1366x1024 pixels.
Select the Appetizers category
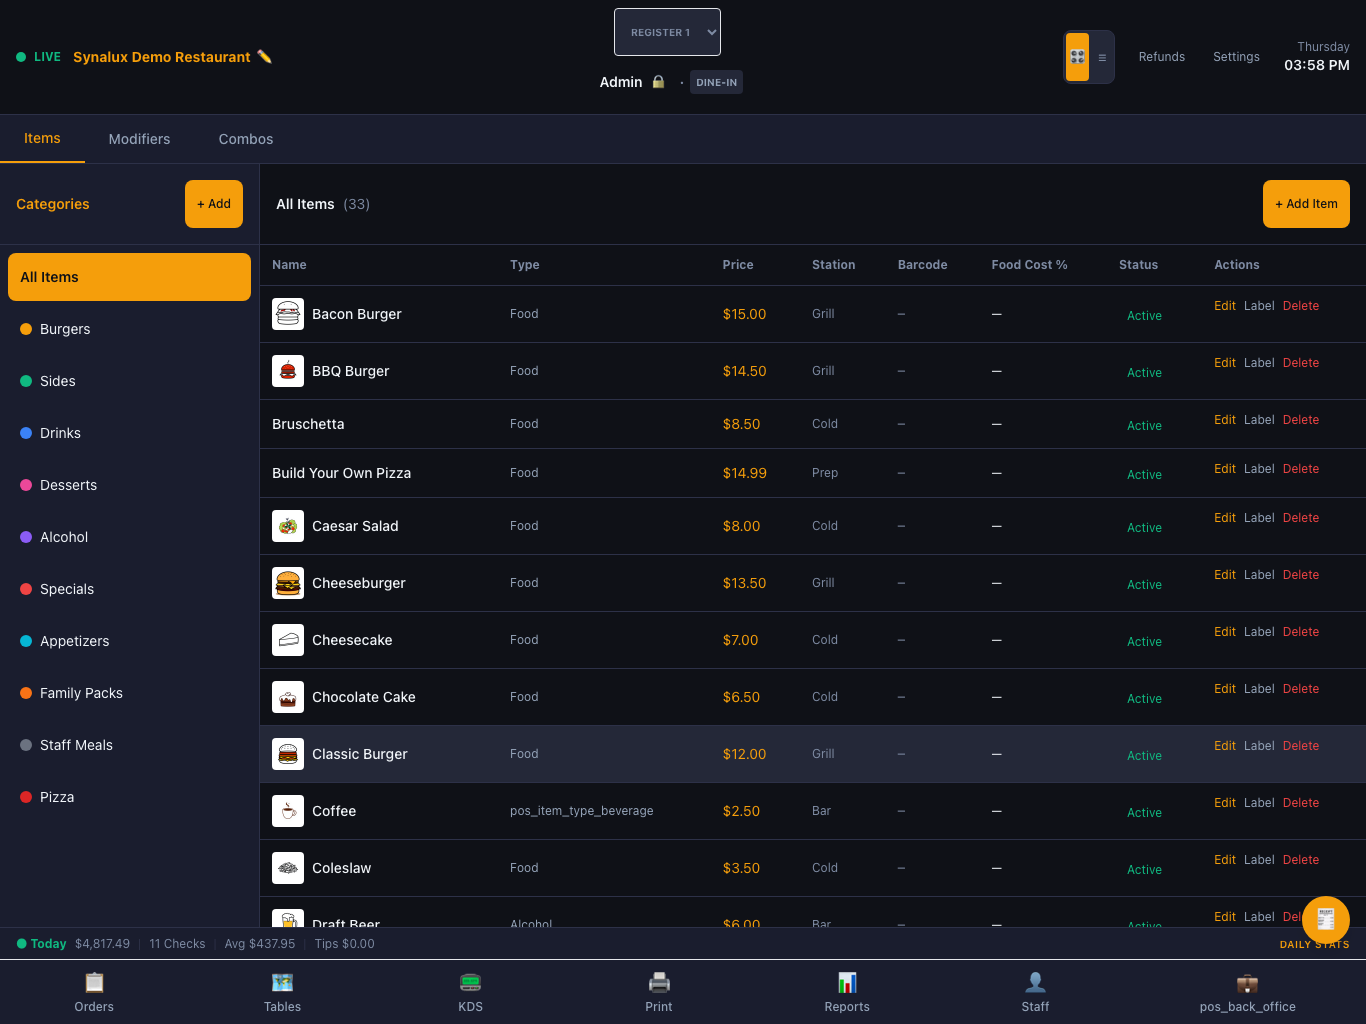(129, 641)
